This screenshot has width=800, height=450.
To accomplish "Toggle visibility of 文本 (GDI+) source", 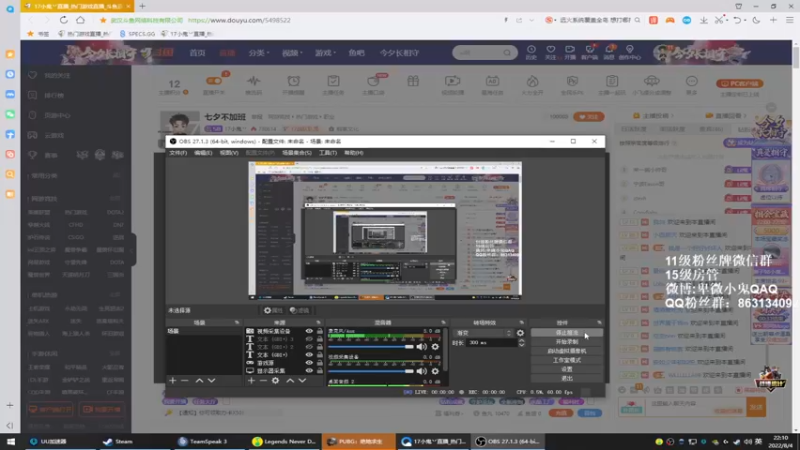I will coord(309,355).
